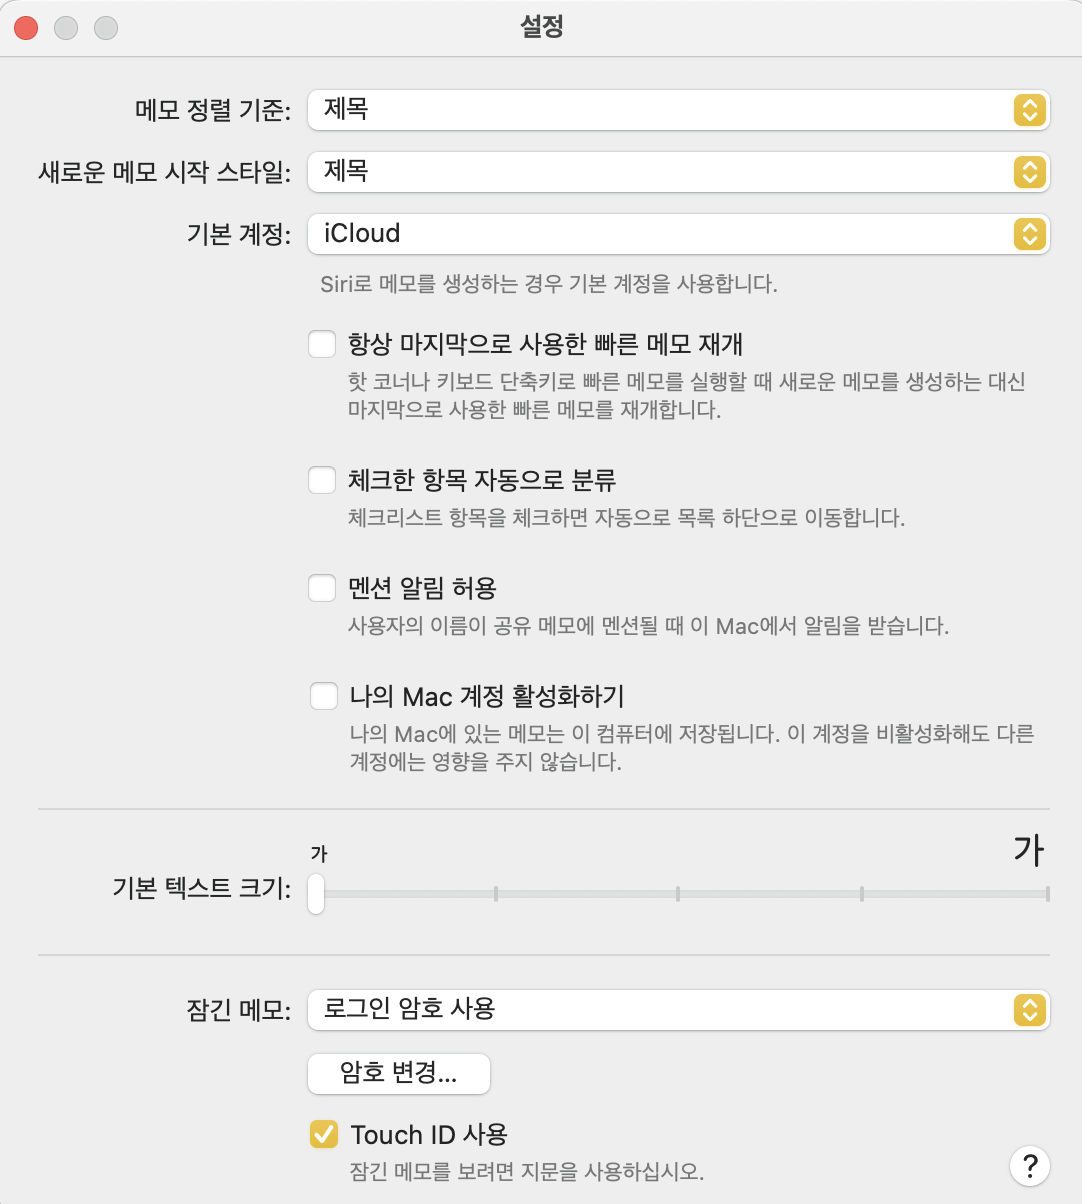Click the 암호 변경... button
Viewport: 1082px width, 1204px height.
(x=399, y=1074)
